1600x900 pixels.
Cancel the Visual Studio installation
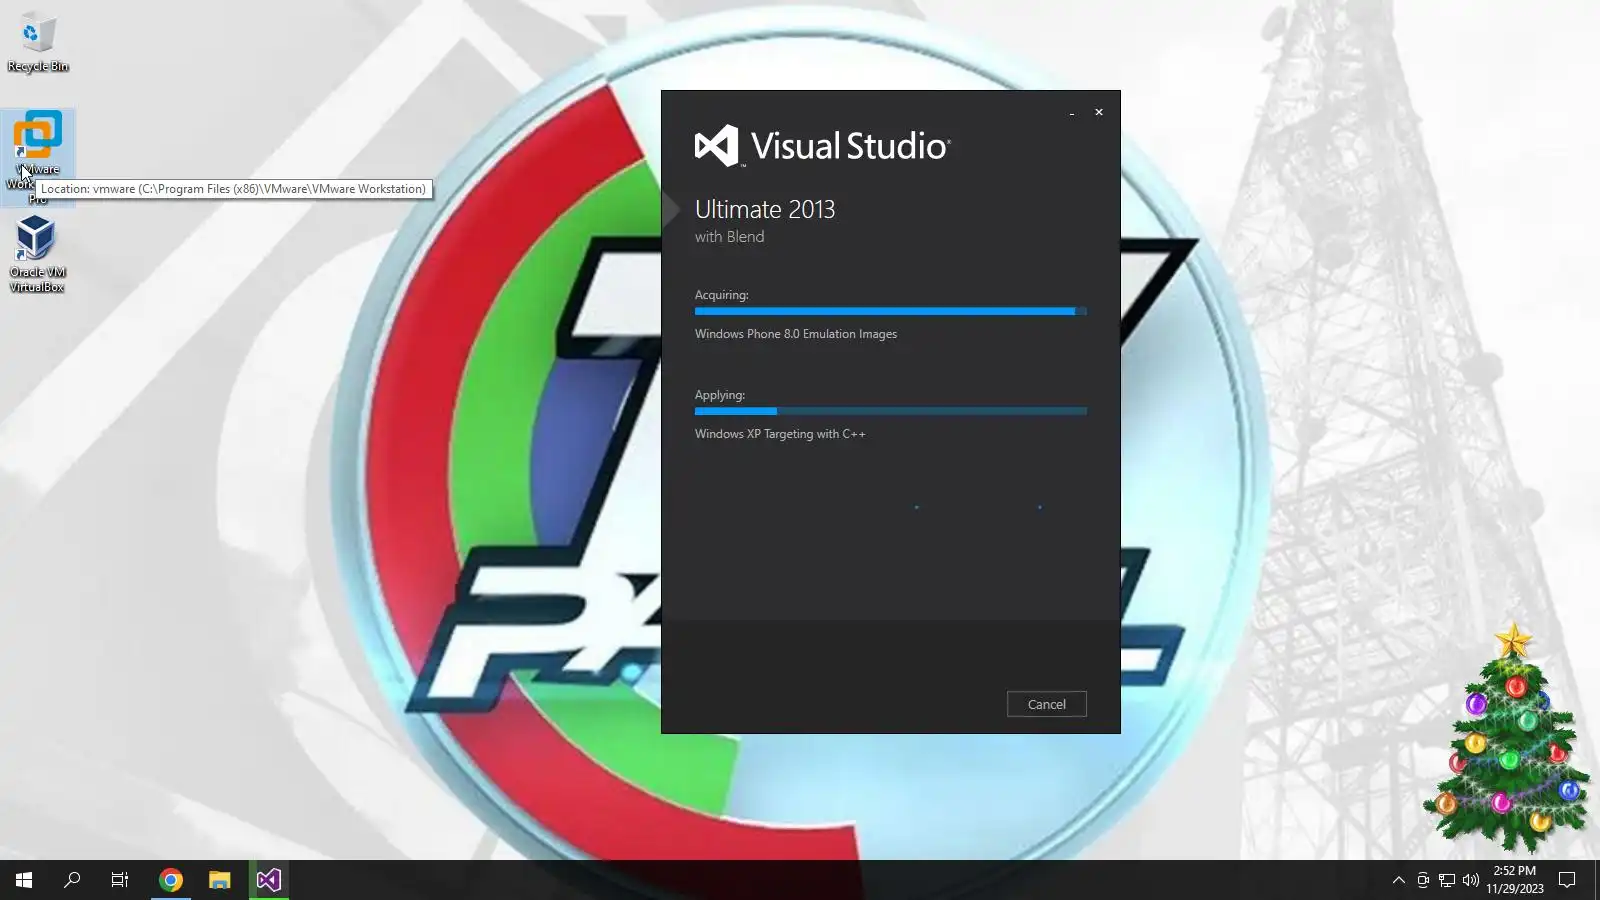(1046, 704)
